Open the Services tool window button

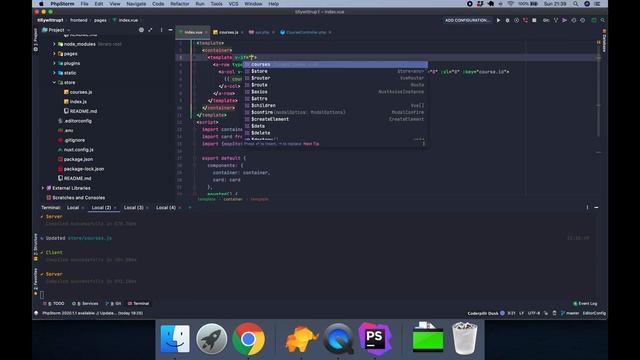[x=85, y=303]
